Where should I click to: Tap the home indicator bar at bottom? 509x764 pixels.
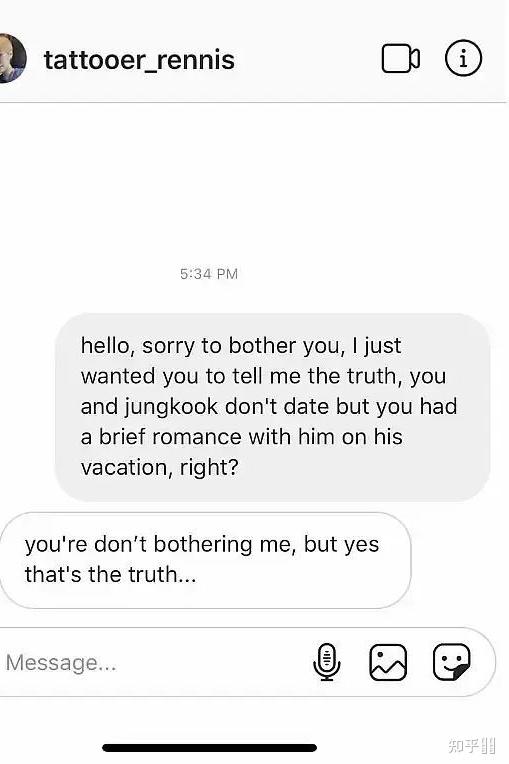coord(209,747)
